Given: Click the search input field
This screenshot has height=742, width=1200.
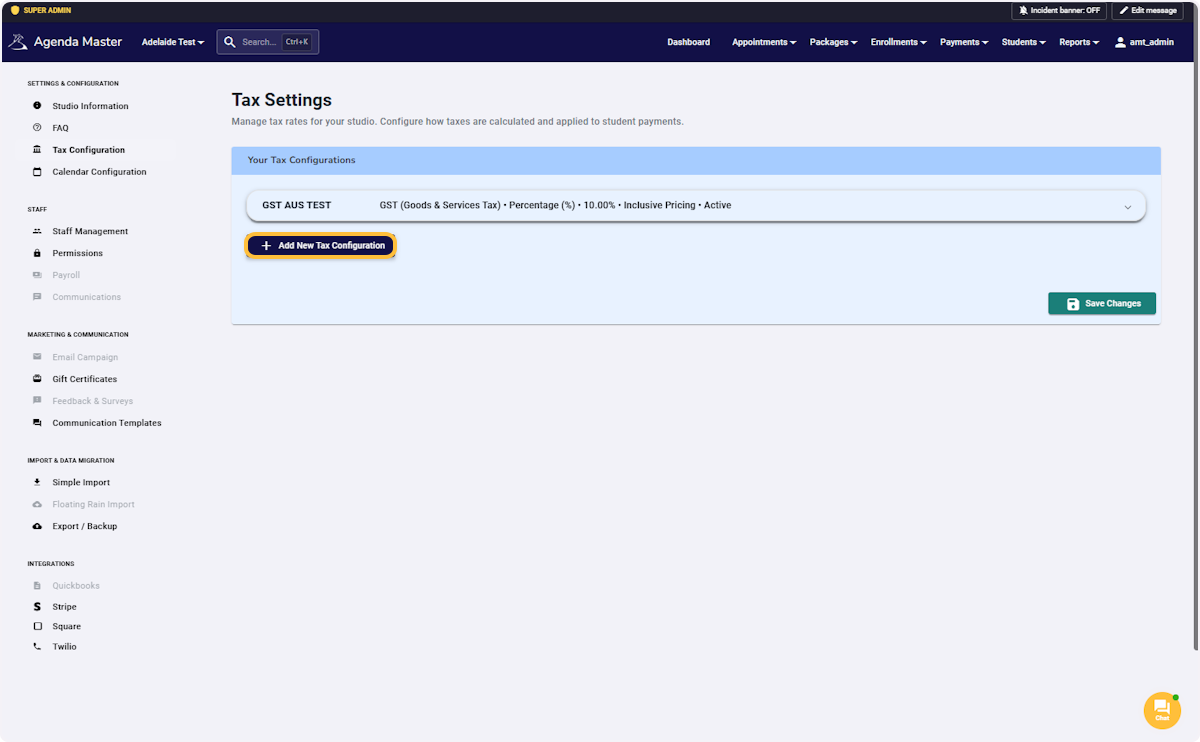Looking at the screenshot, I should click(x=268, y=42).
